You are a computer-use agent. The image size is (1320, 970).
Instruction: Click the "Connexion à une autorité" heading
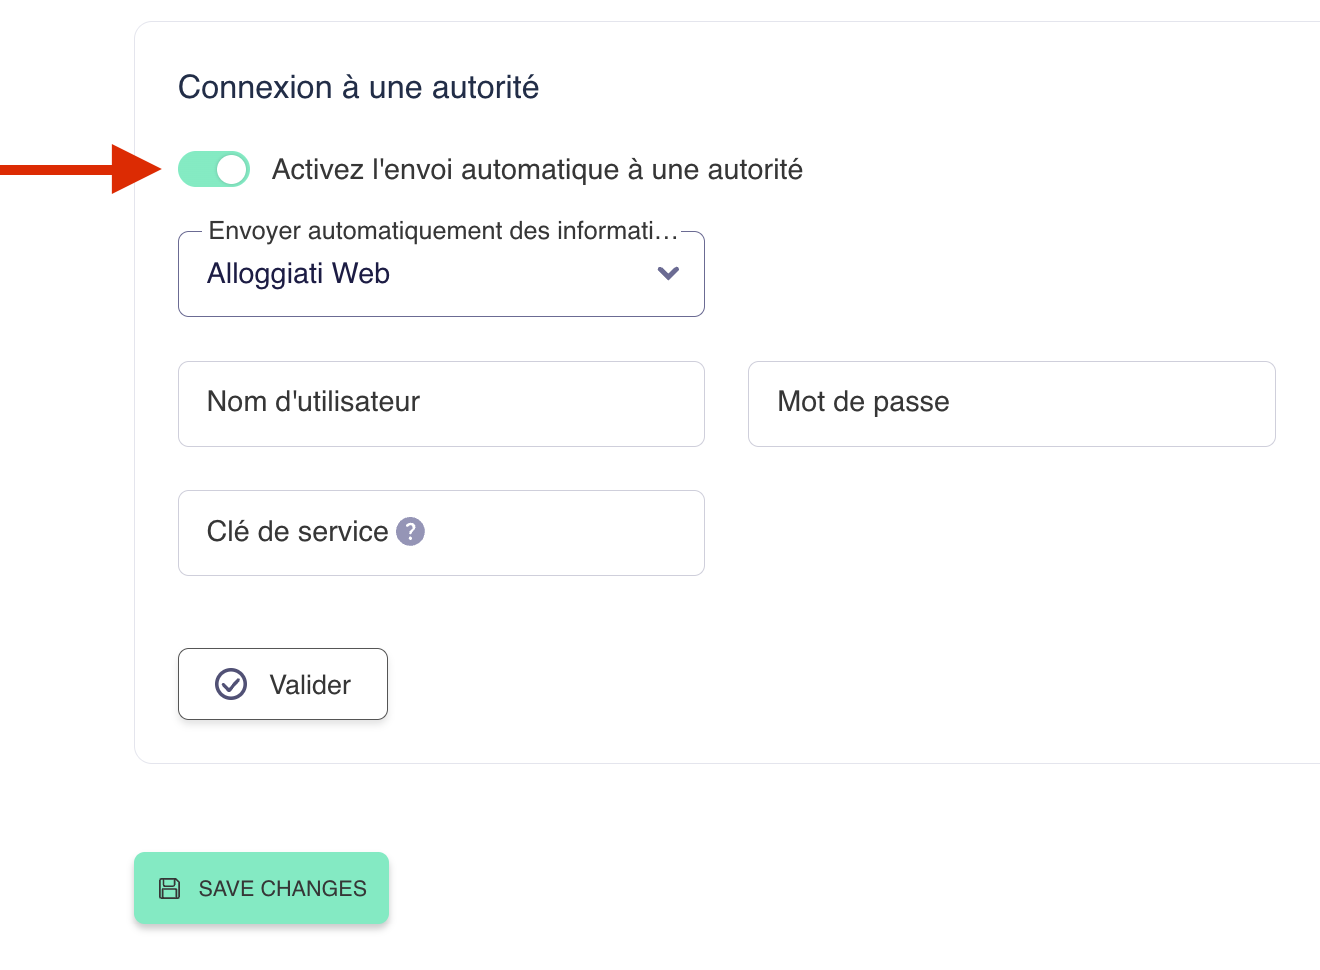click(358, 88)
